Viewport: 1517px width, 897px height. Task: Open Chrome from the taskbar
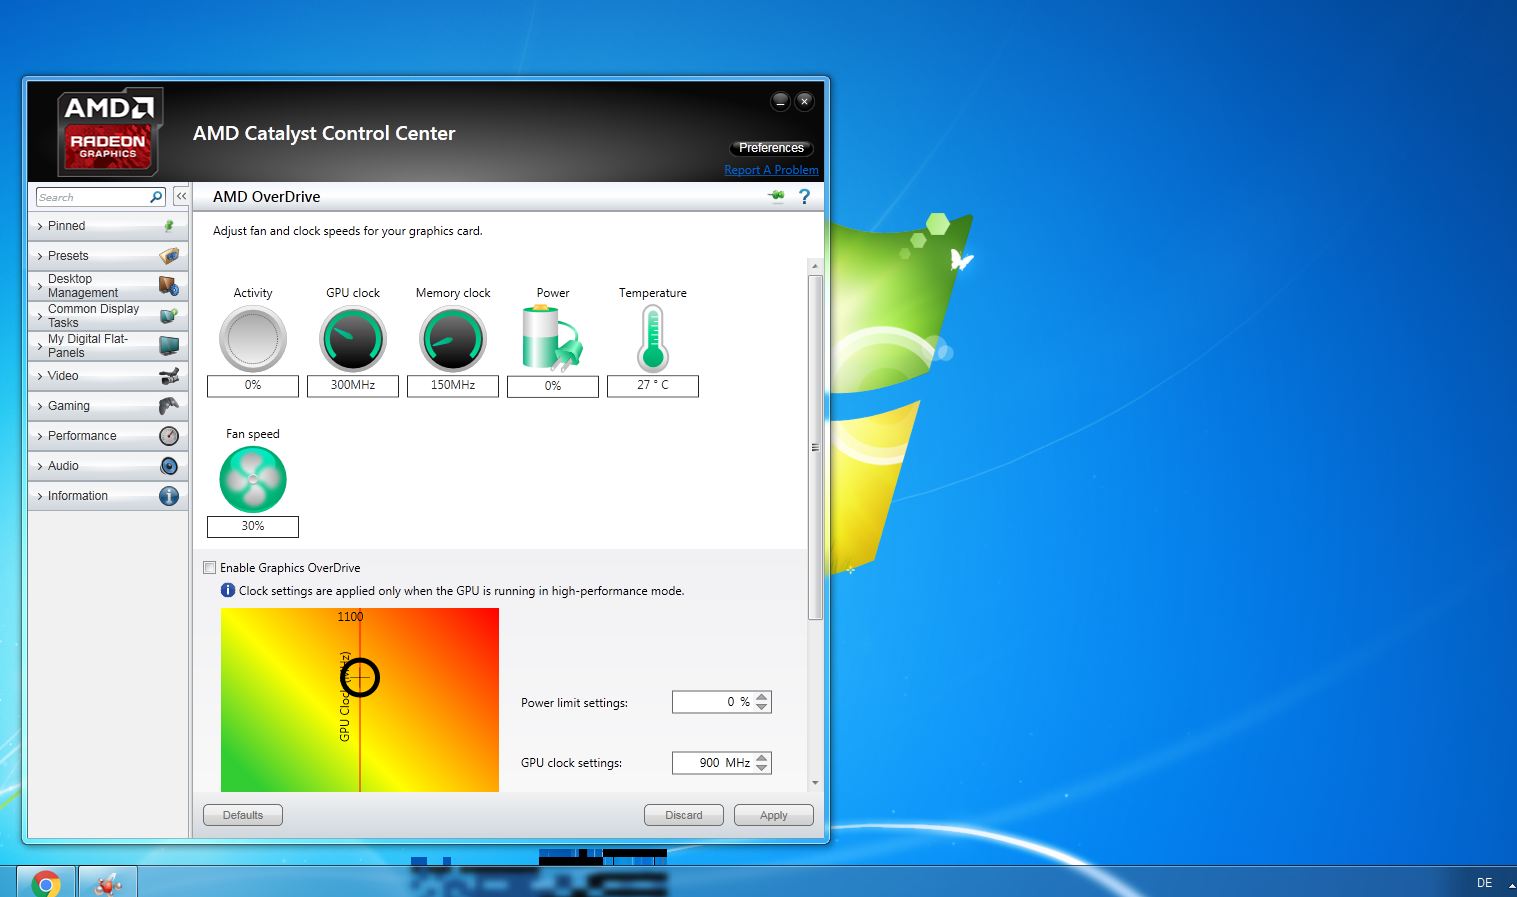tap(45, 883)
